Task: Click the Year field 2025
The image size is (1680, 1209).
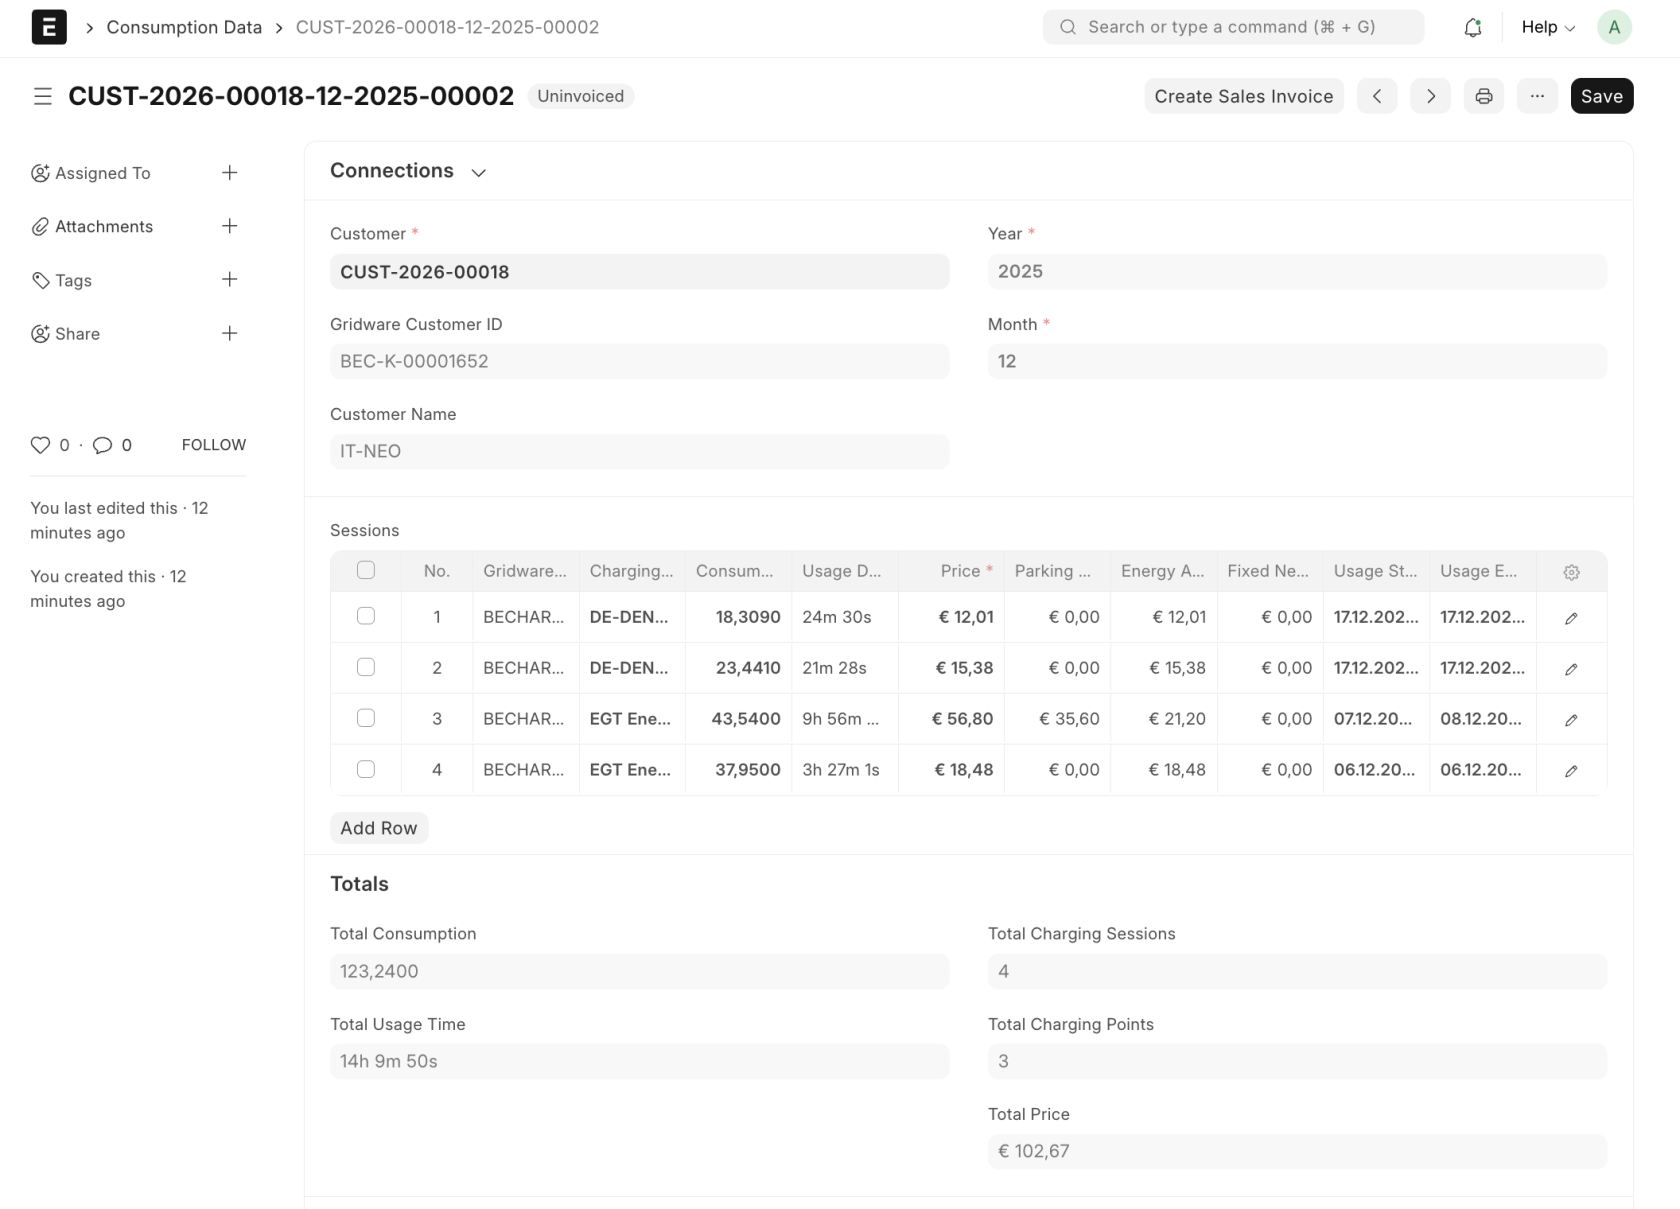Action: (x=1297, y=272)
